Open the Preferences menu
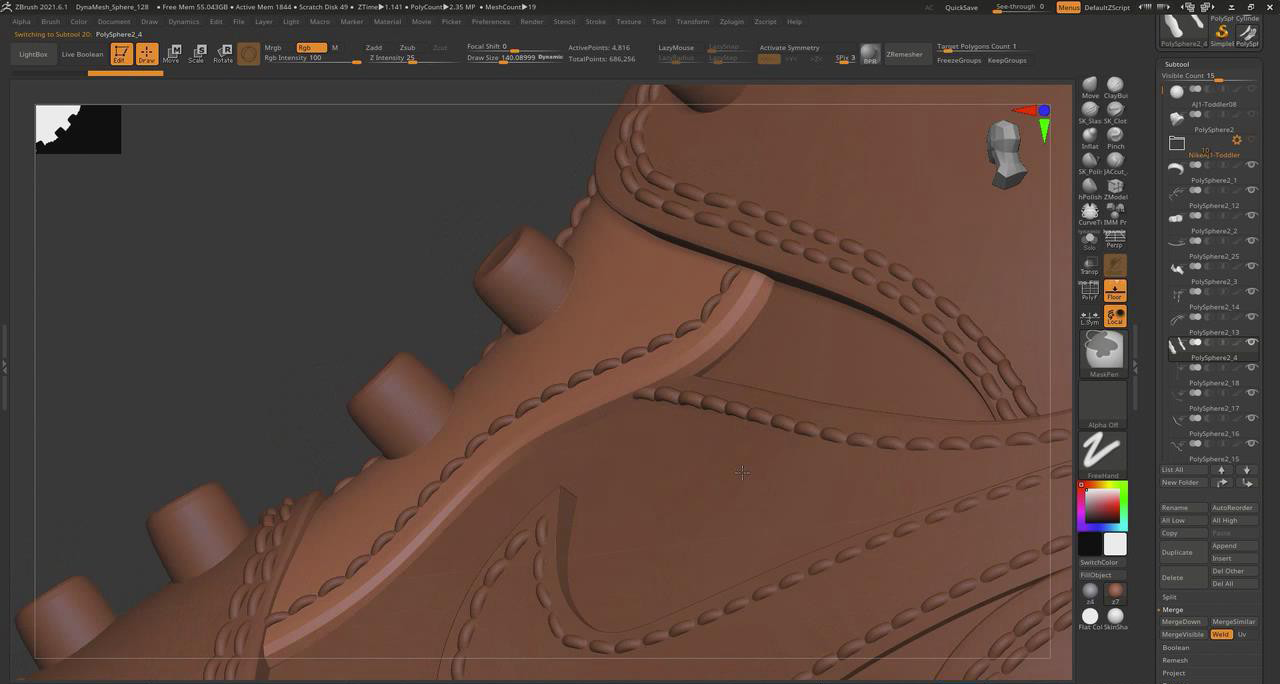The height and width of the screenshot is (684, 1280). (x=491, y=21)
